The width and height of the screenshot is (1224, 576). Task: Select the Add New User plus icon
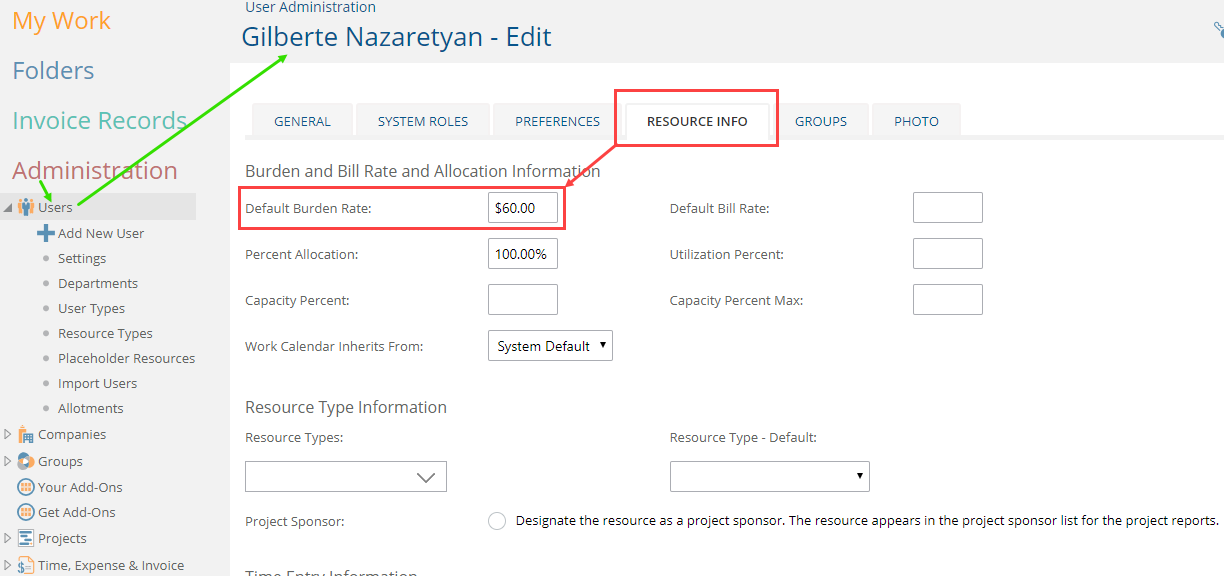click(x=45, y=232)
